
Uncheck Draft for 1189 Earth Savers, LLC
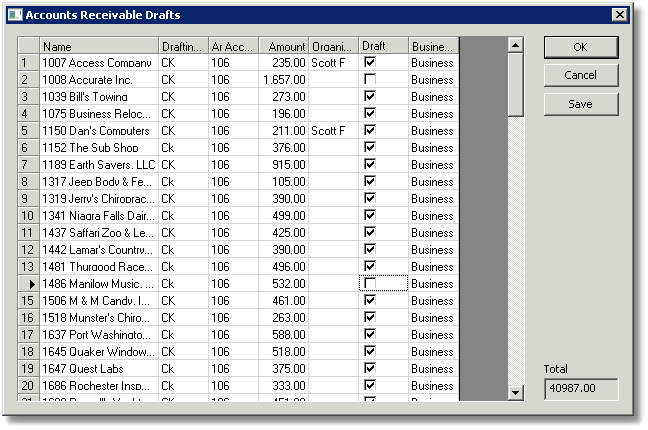coord(370,165)
